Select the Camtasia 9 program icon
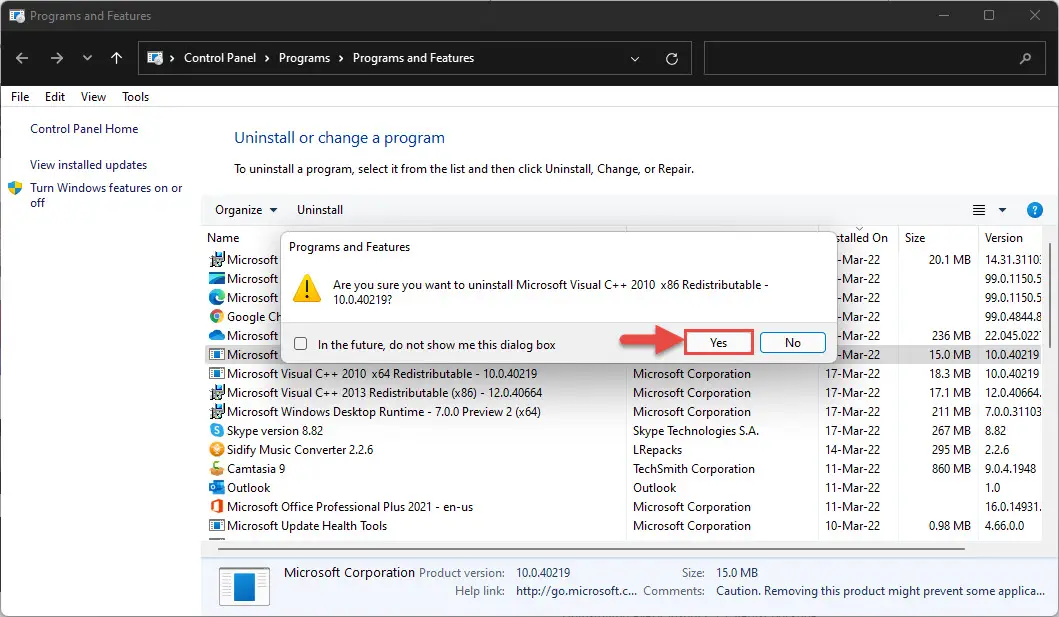 (216, 468)
